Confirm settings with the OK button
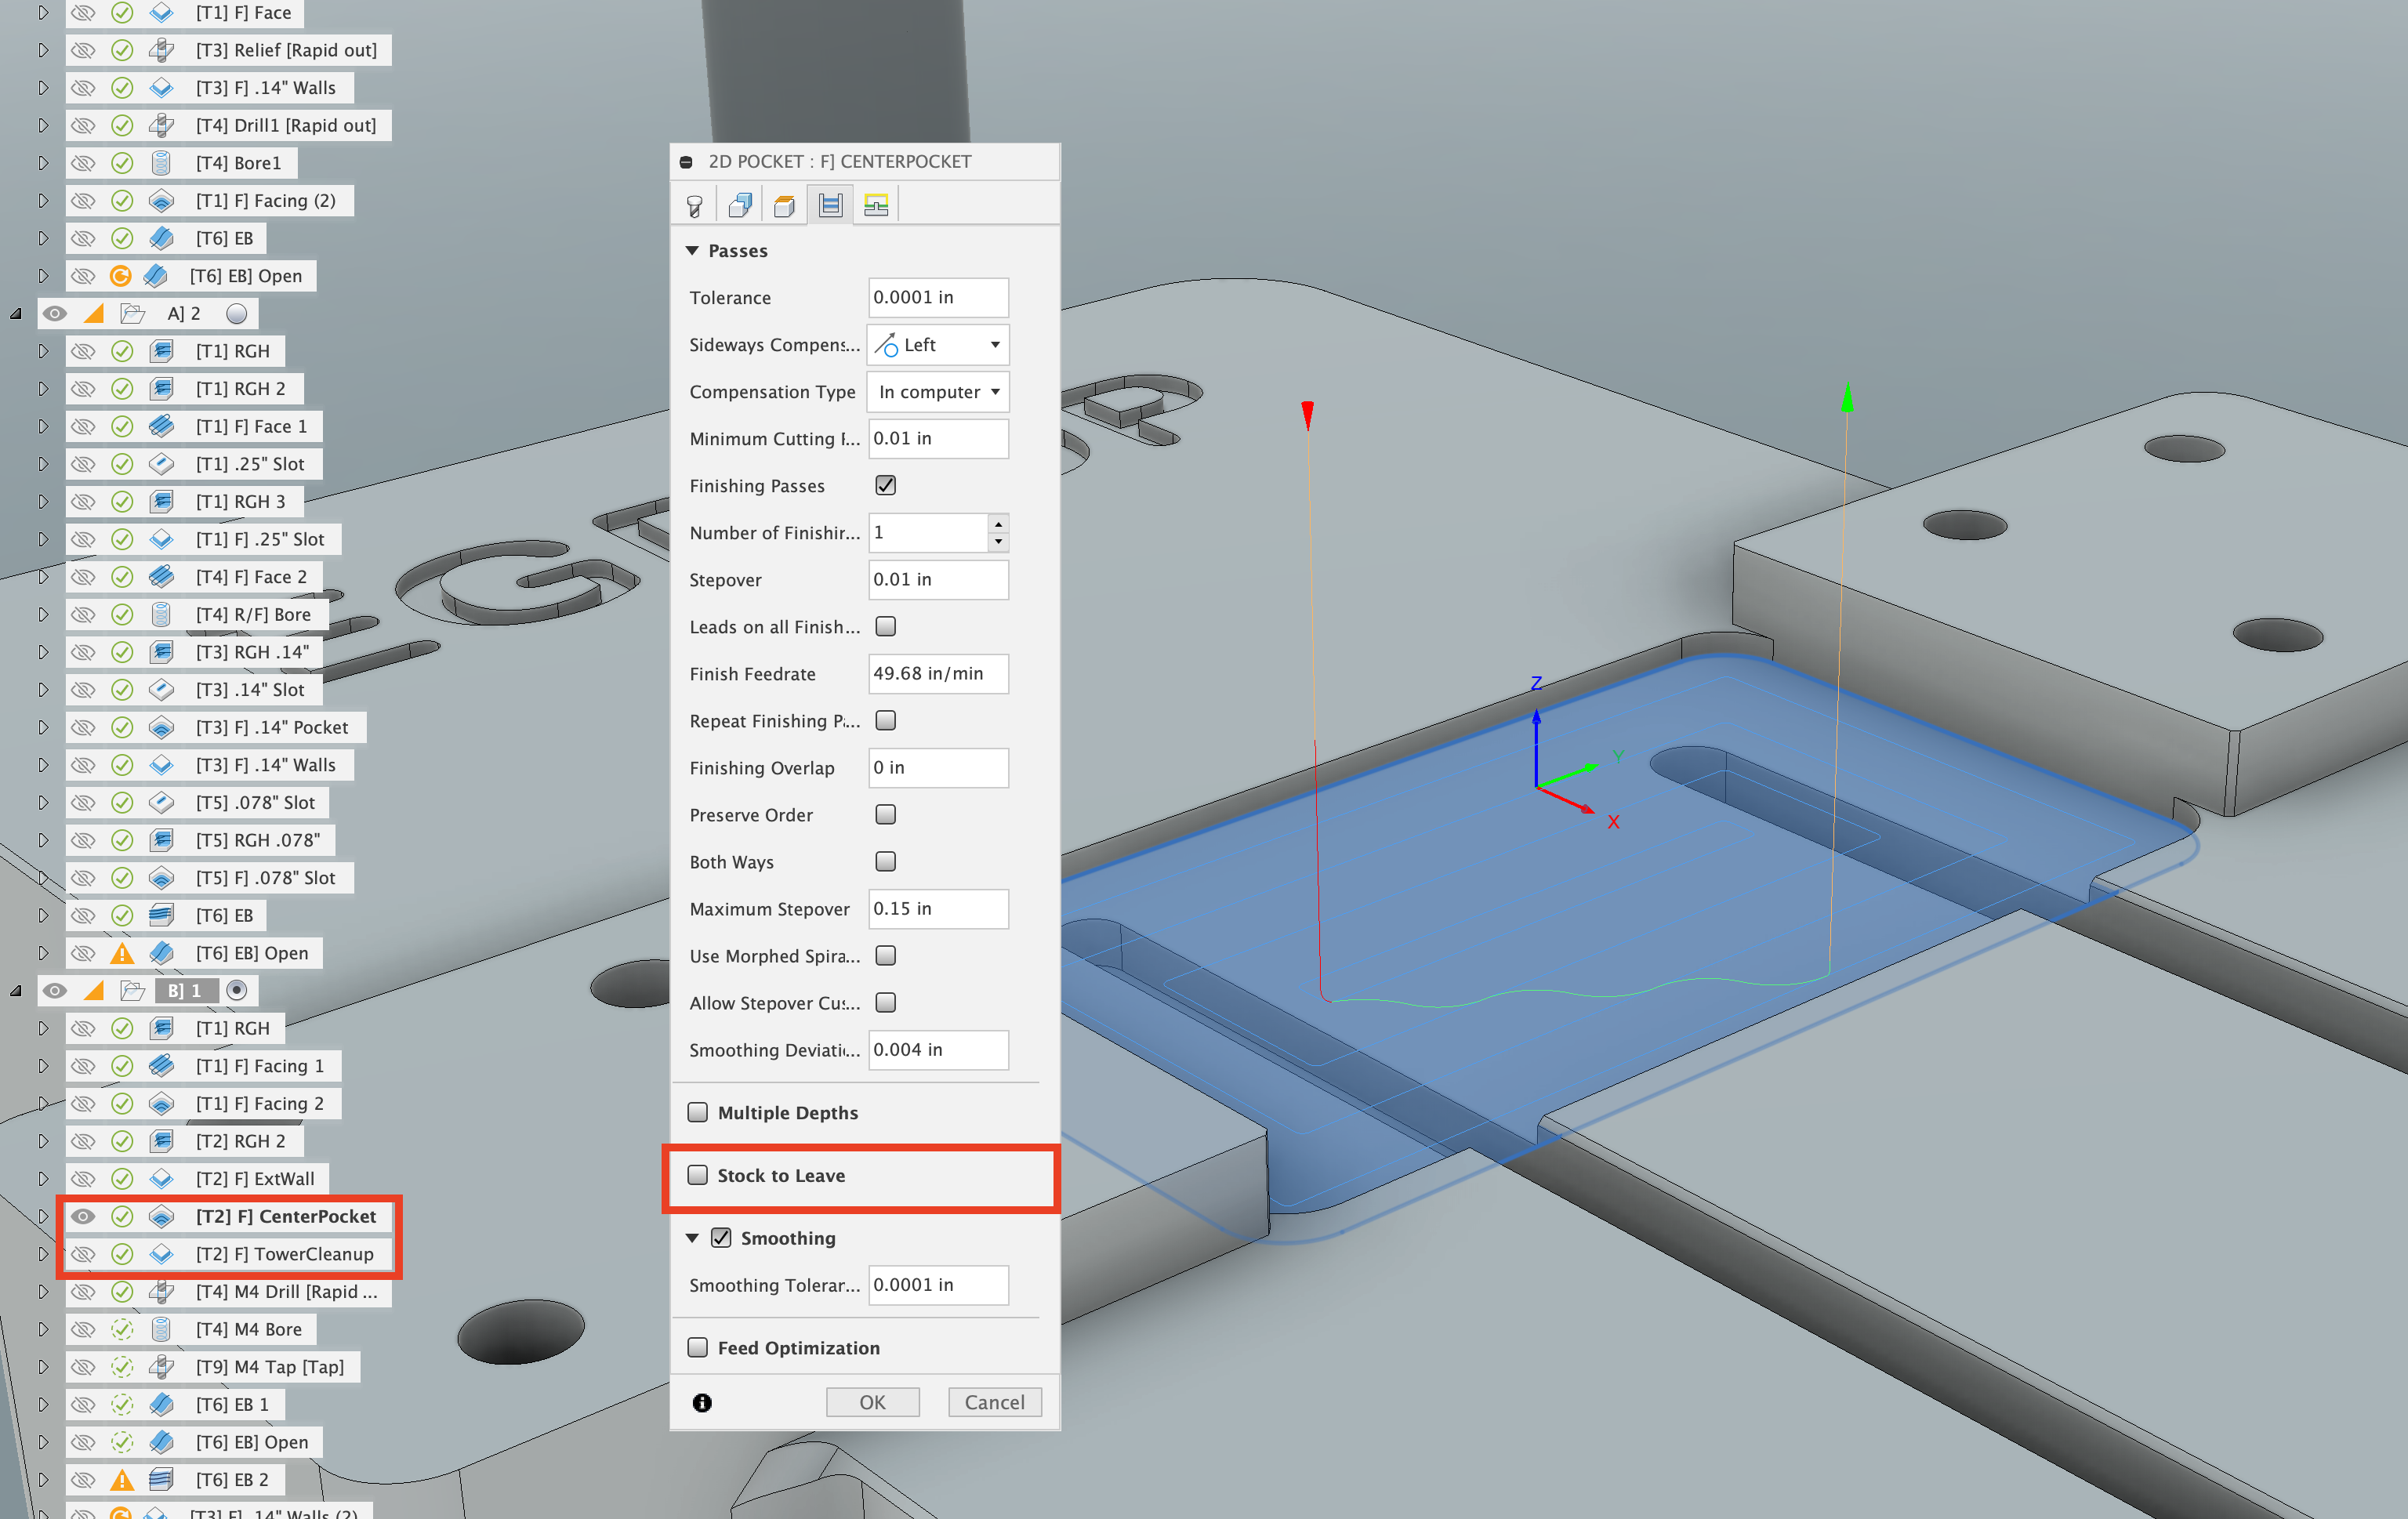The width and height of the screenshot is (2408, 1519). [x=872, y=1401]
